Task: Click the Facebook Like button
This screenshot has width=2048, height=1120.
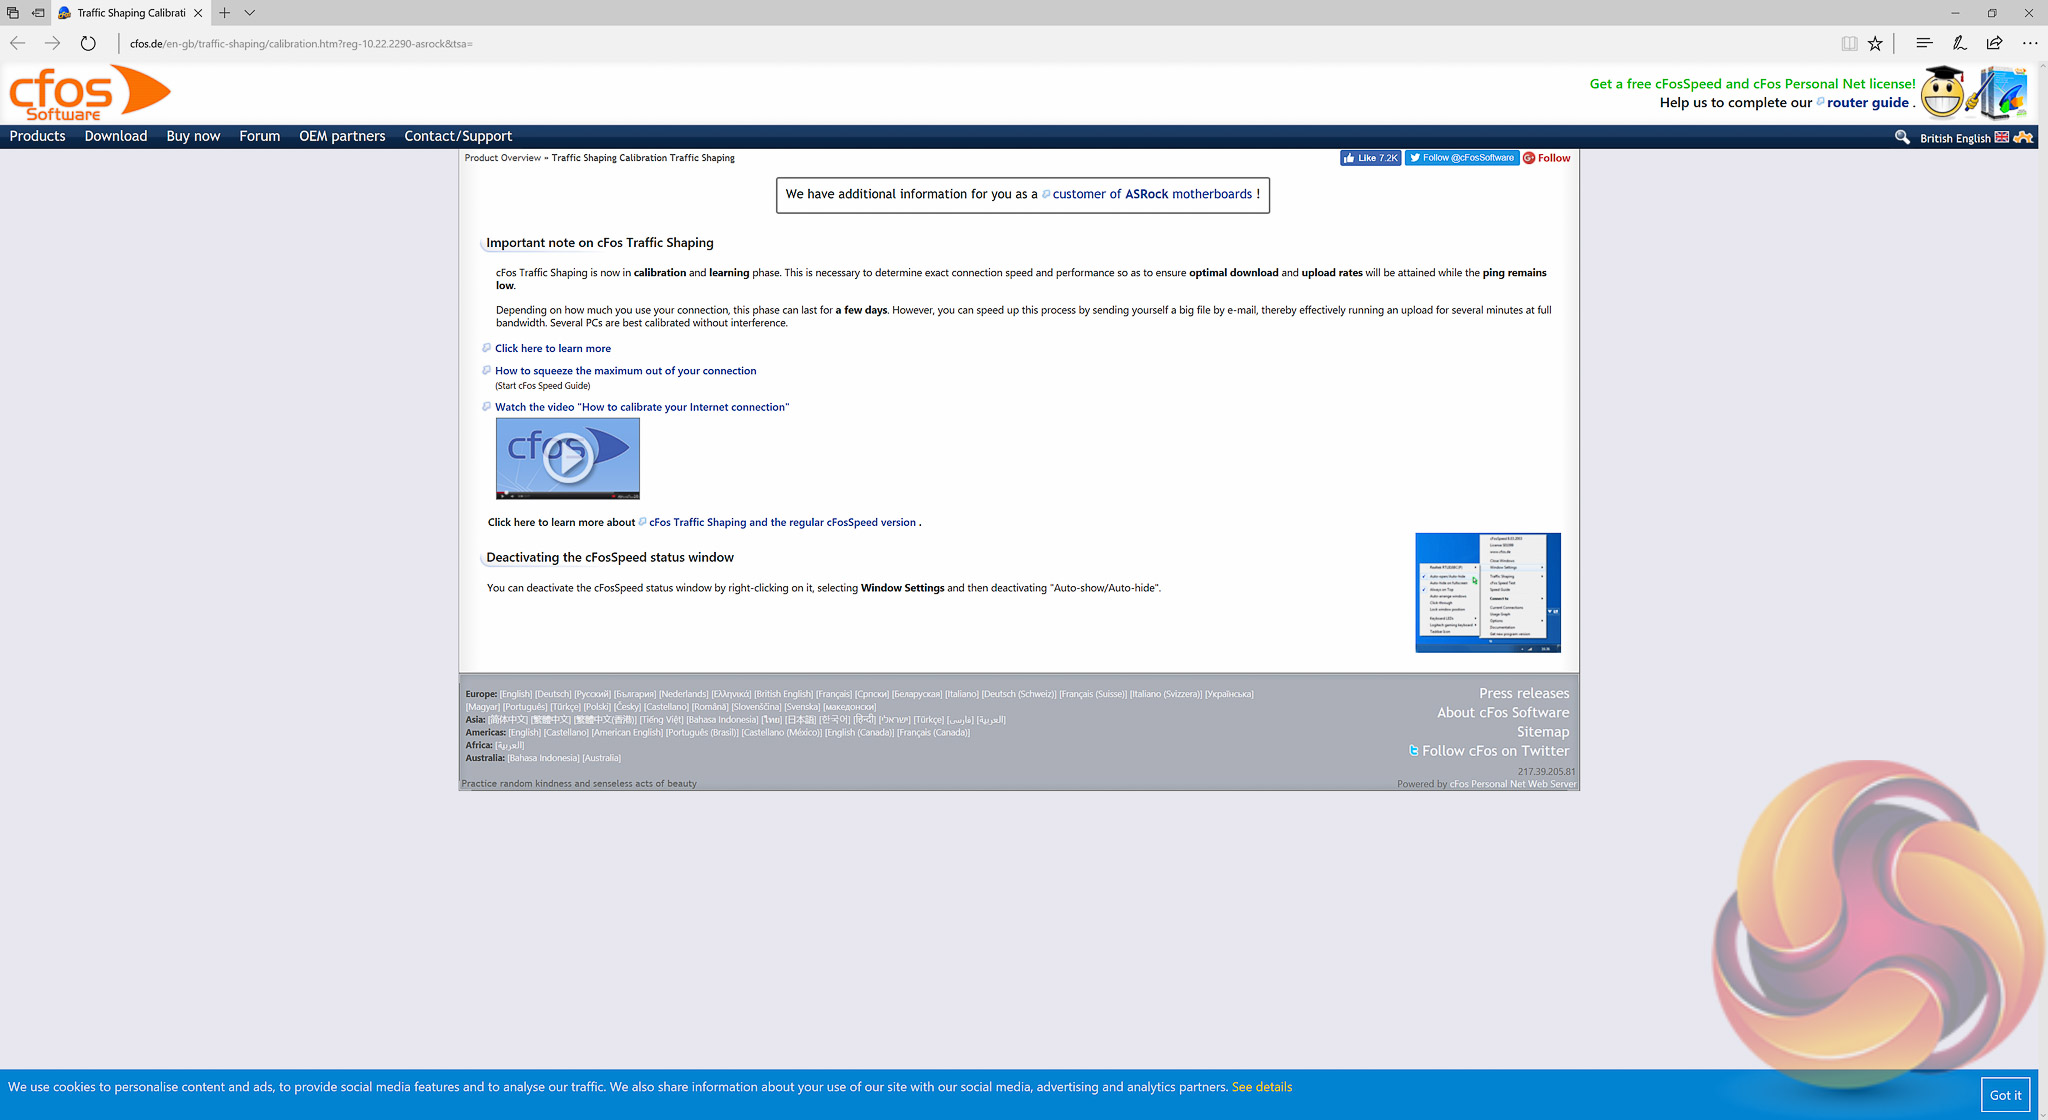Action: [x=1370, y=158]
